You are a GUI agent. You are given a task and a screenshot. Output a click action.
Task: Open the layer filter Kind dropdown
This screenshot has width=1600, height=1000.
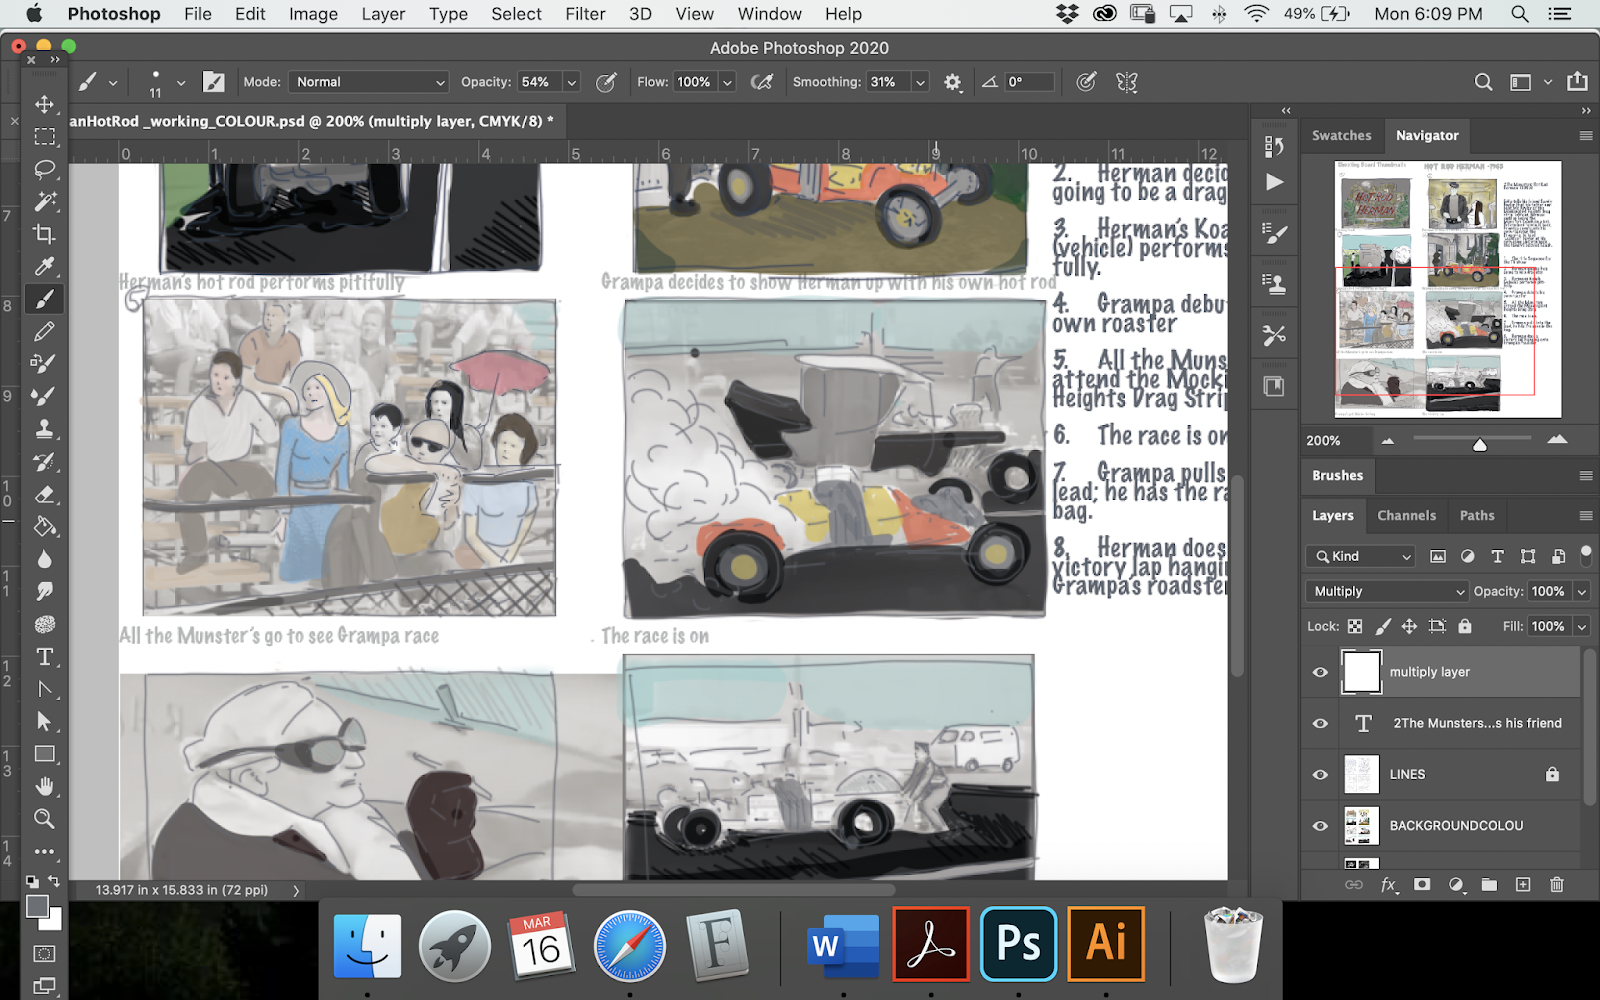tap(1361, 556)
